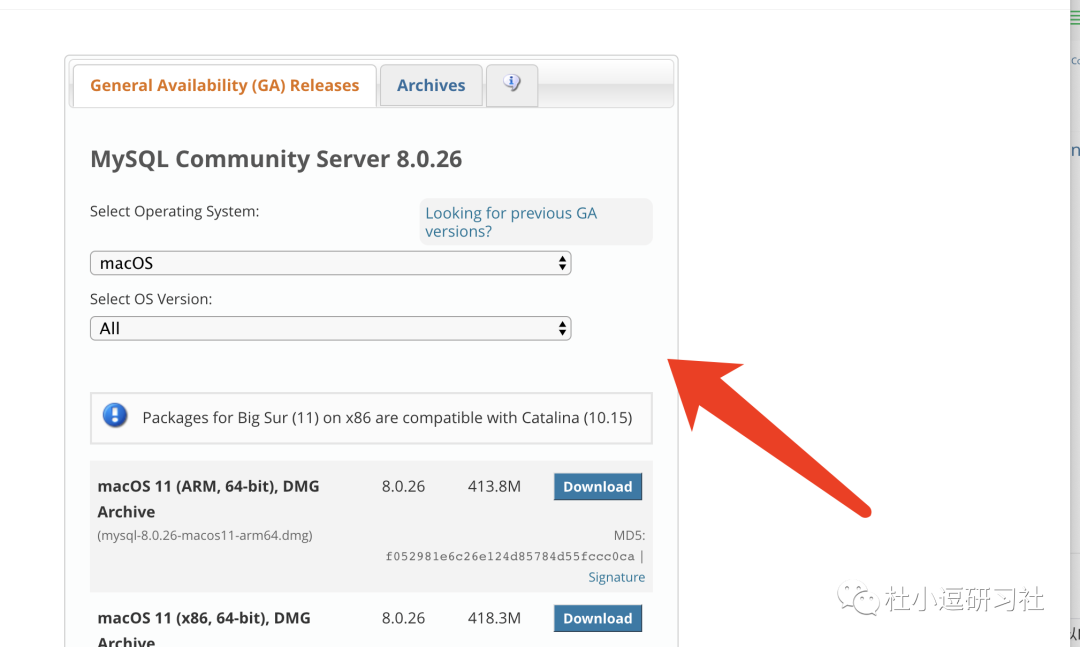1080x647 pixels.
Task: Switch to the Archives tab
Action: (431, 85)
